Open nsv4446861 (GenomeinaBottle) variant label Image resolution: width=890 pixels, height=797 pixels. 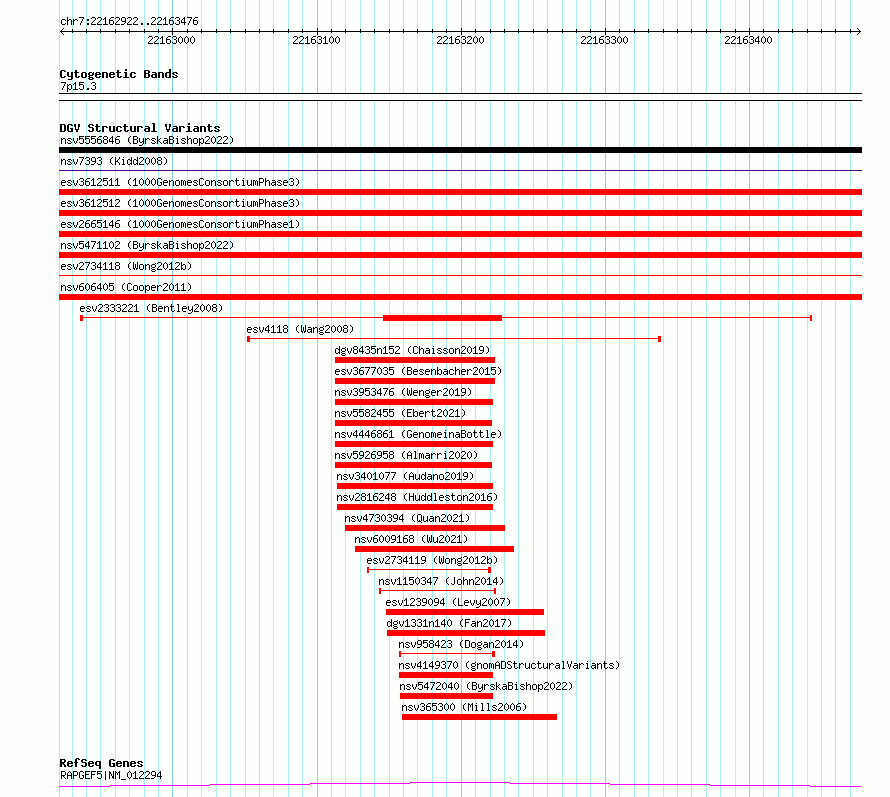[418, 434]
